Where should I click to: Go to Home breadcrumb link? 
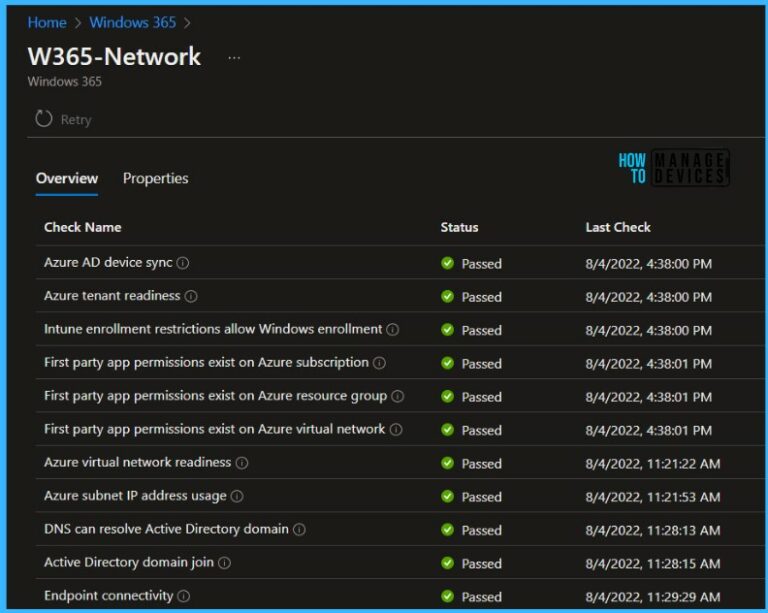point(47,22)
